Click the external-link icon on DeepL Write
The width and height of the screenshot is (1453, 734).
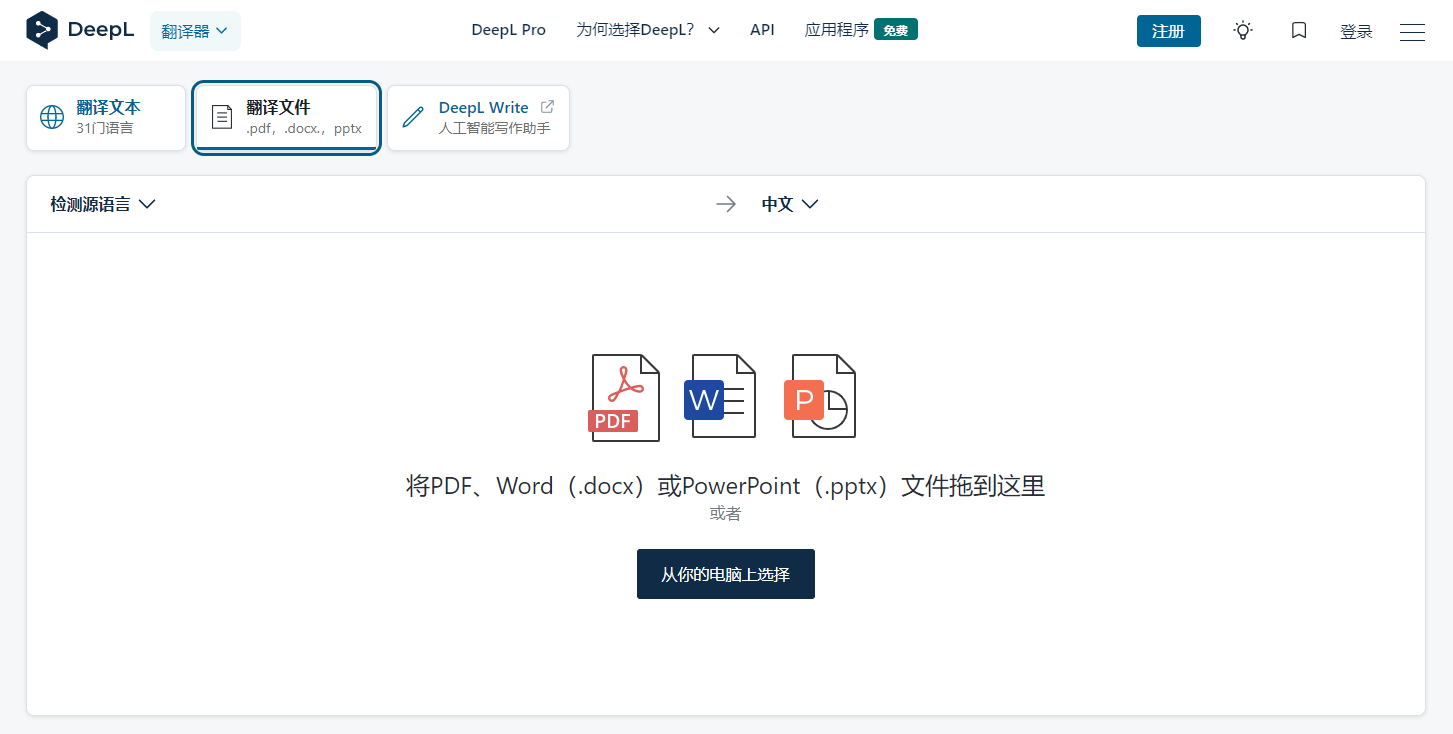click(x=547, y=107)
